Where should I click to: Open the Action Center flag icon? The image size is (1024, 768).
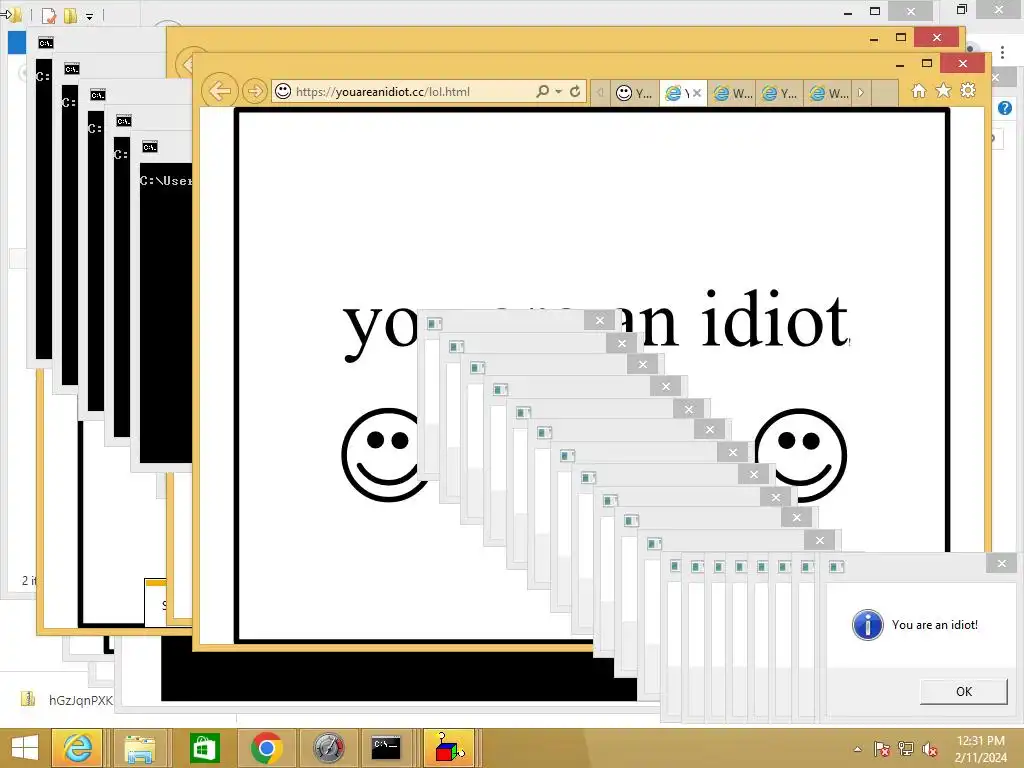pos(881,749)
